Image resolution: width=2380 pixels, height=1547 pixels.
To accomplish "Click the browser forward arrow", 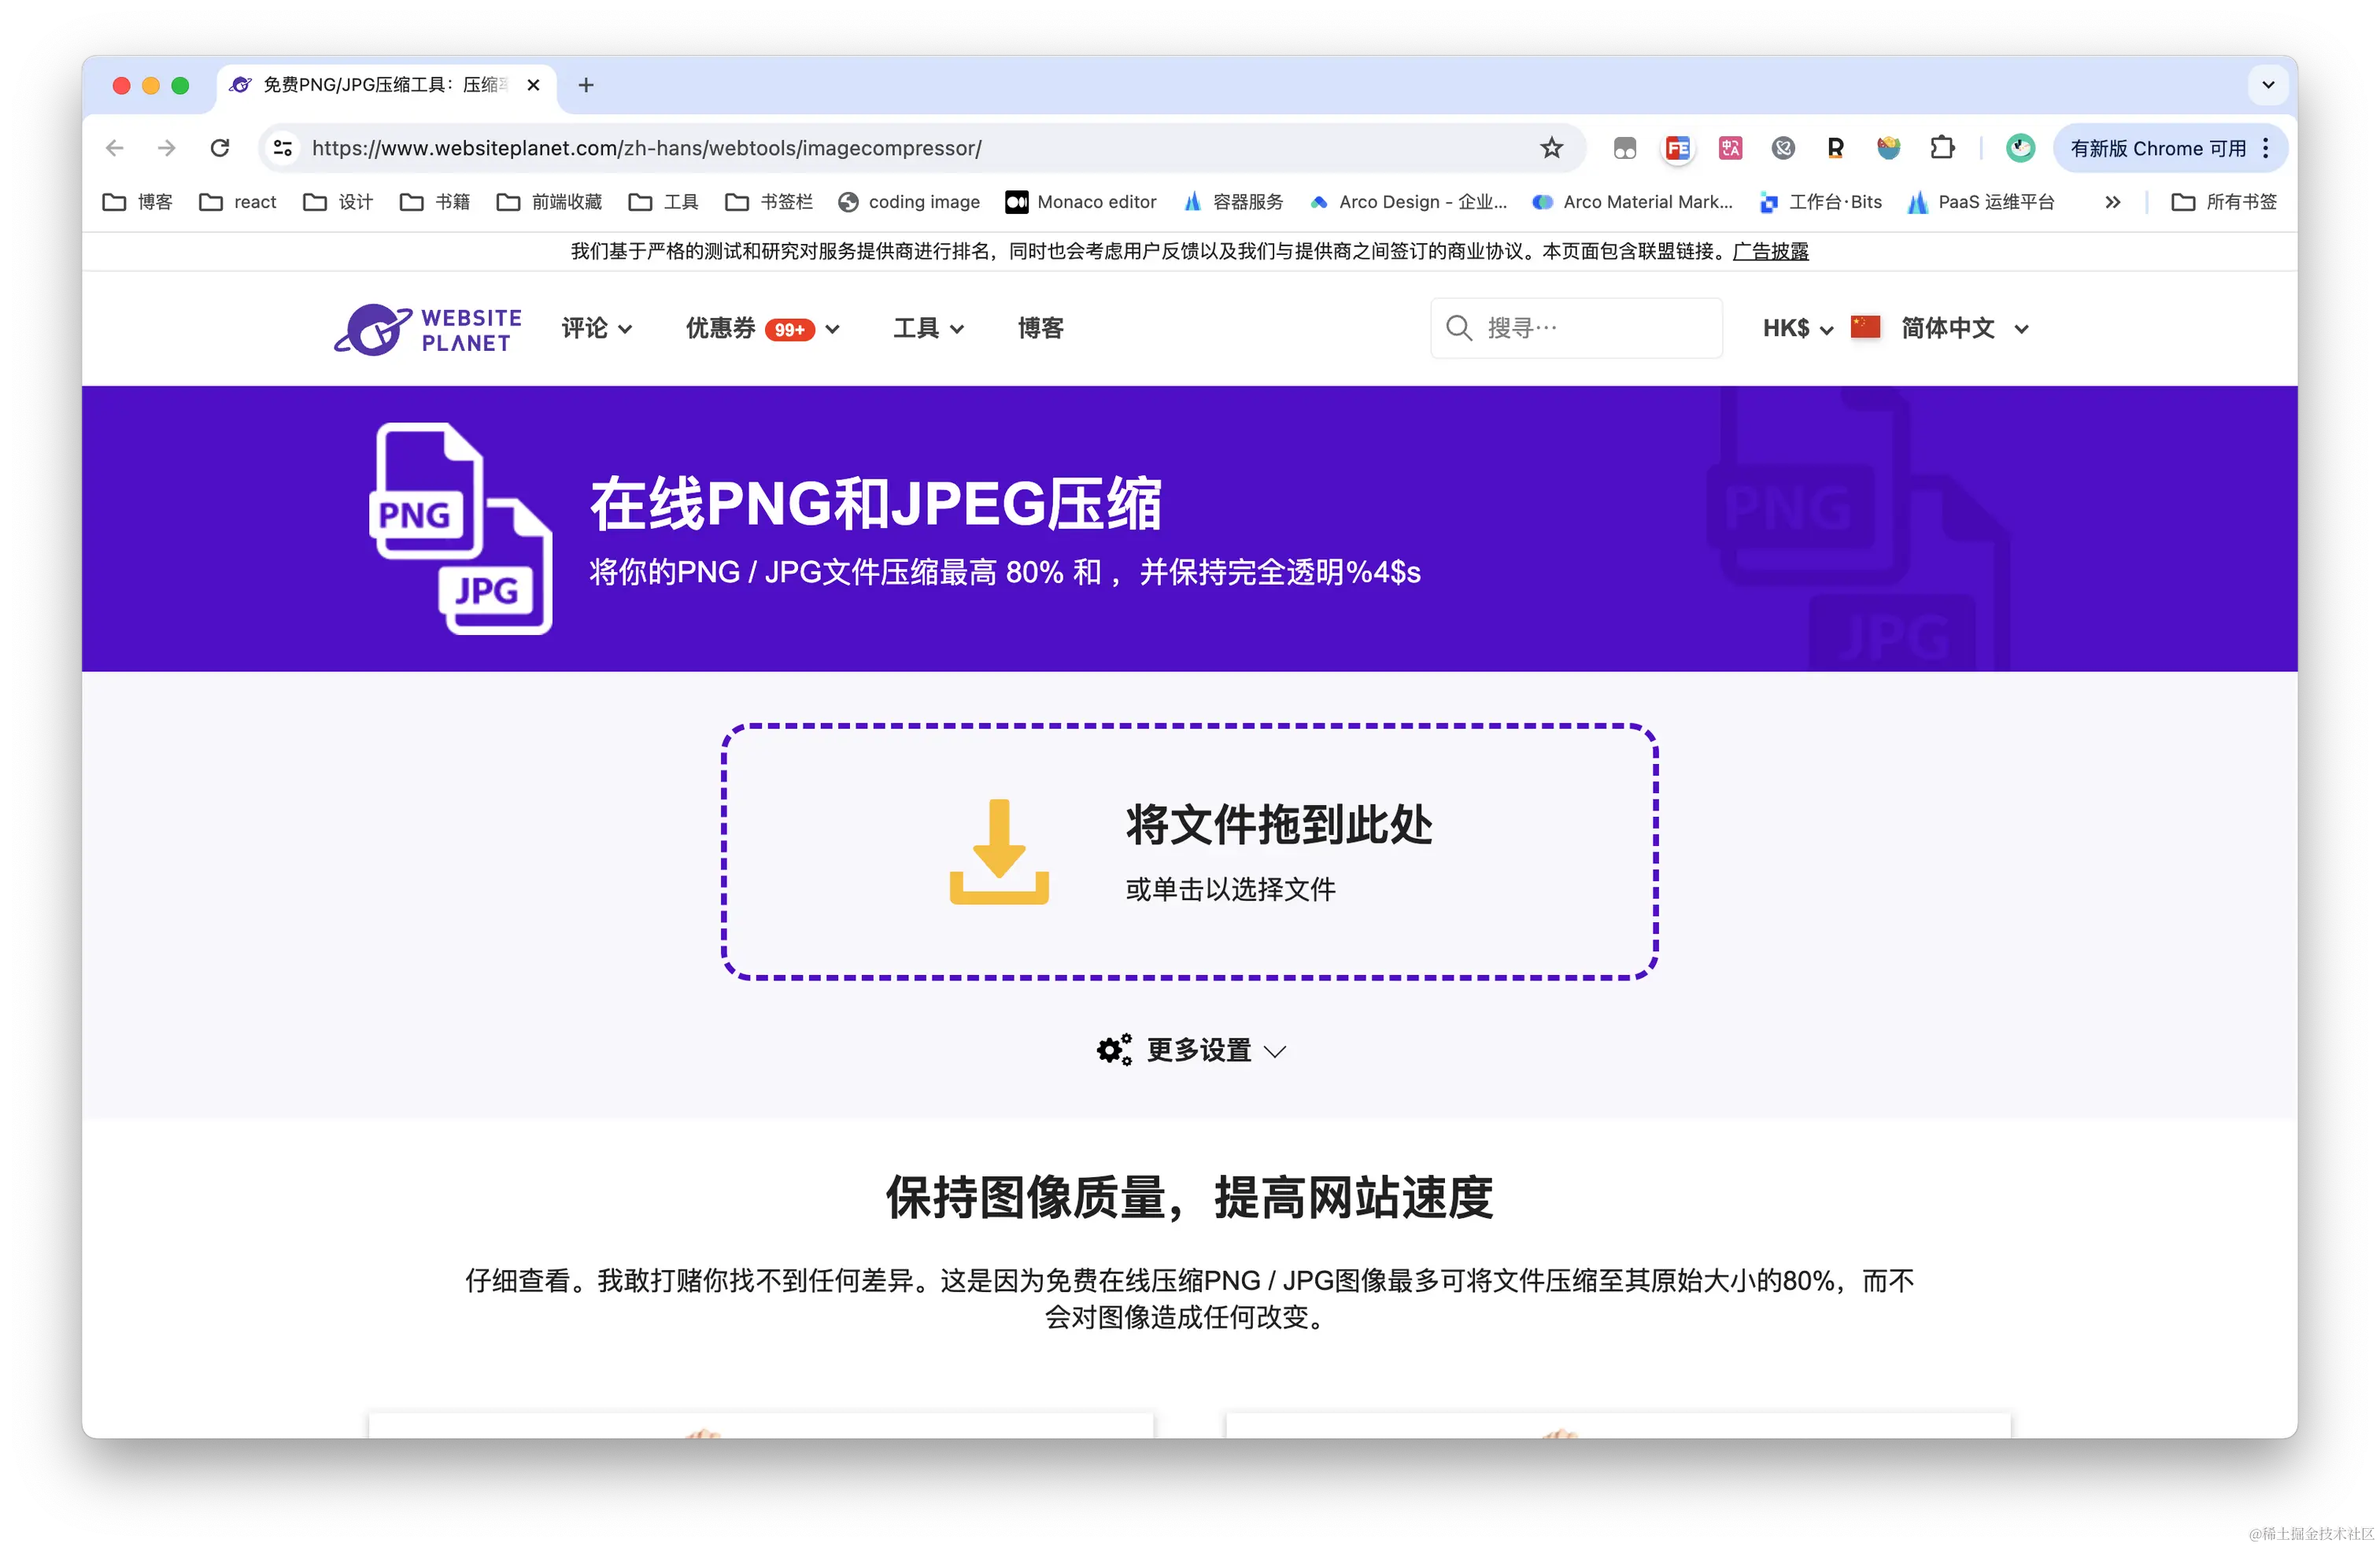I will pyautogui.click(x=167, y=148).
